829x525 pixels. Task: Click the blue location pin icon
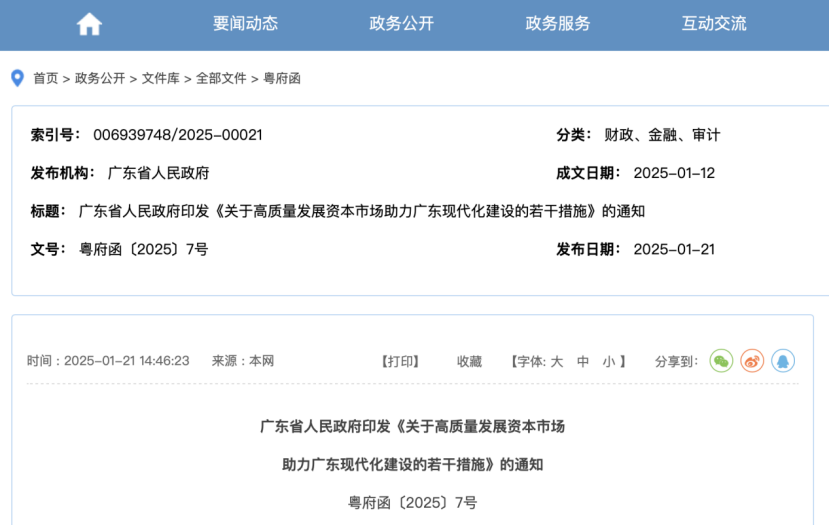[x=17, y=78]
